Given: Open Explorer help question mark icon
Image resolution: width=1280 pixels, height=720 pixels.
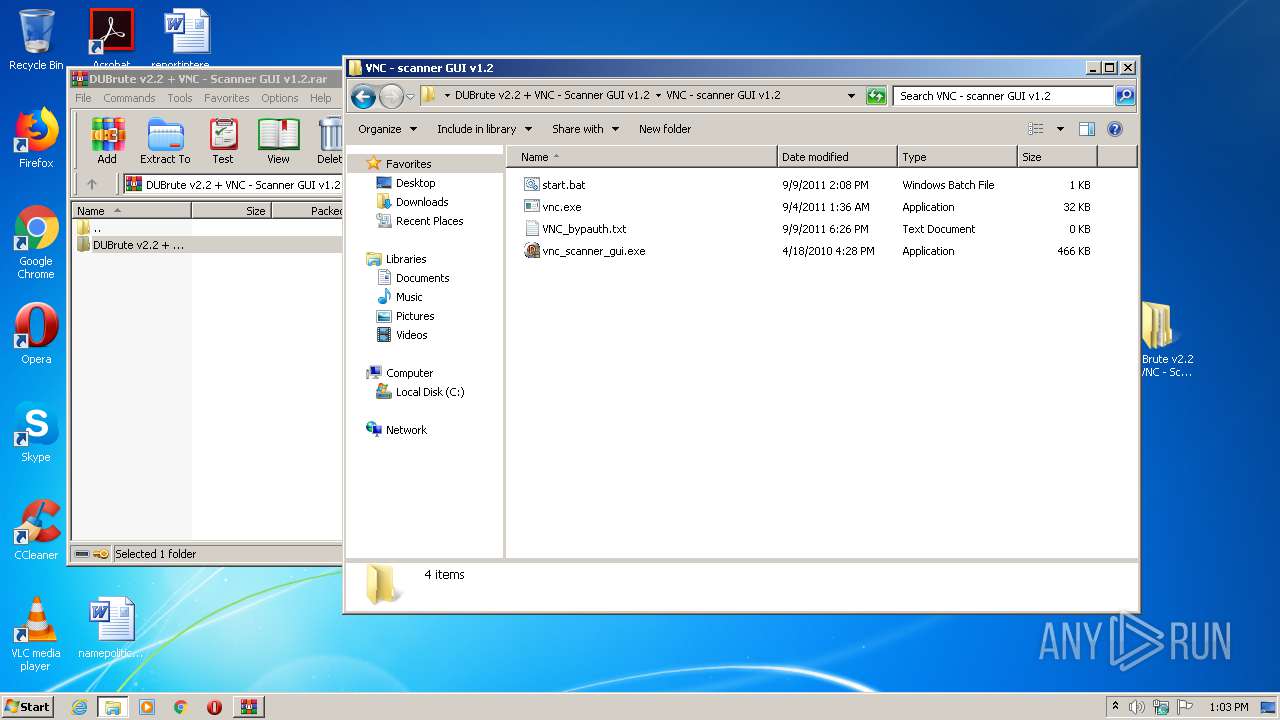Looking at the screenshot, I should 1115,129.
